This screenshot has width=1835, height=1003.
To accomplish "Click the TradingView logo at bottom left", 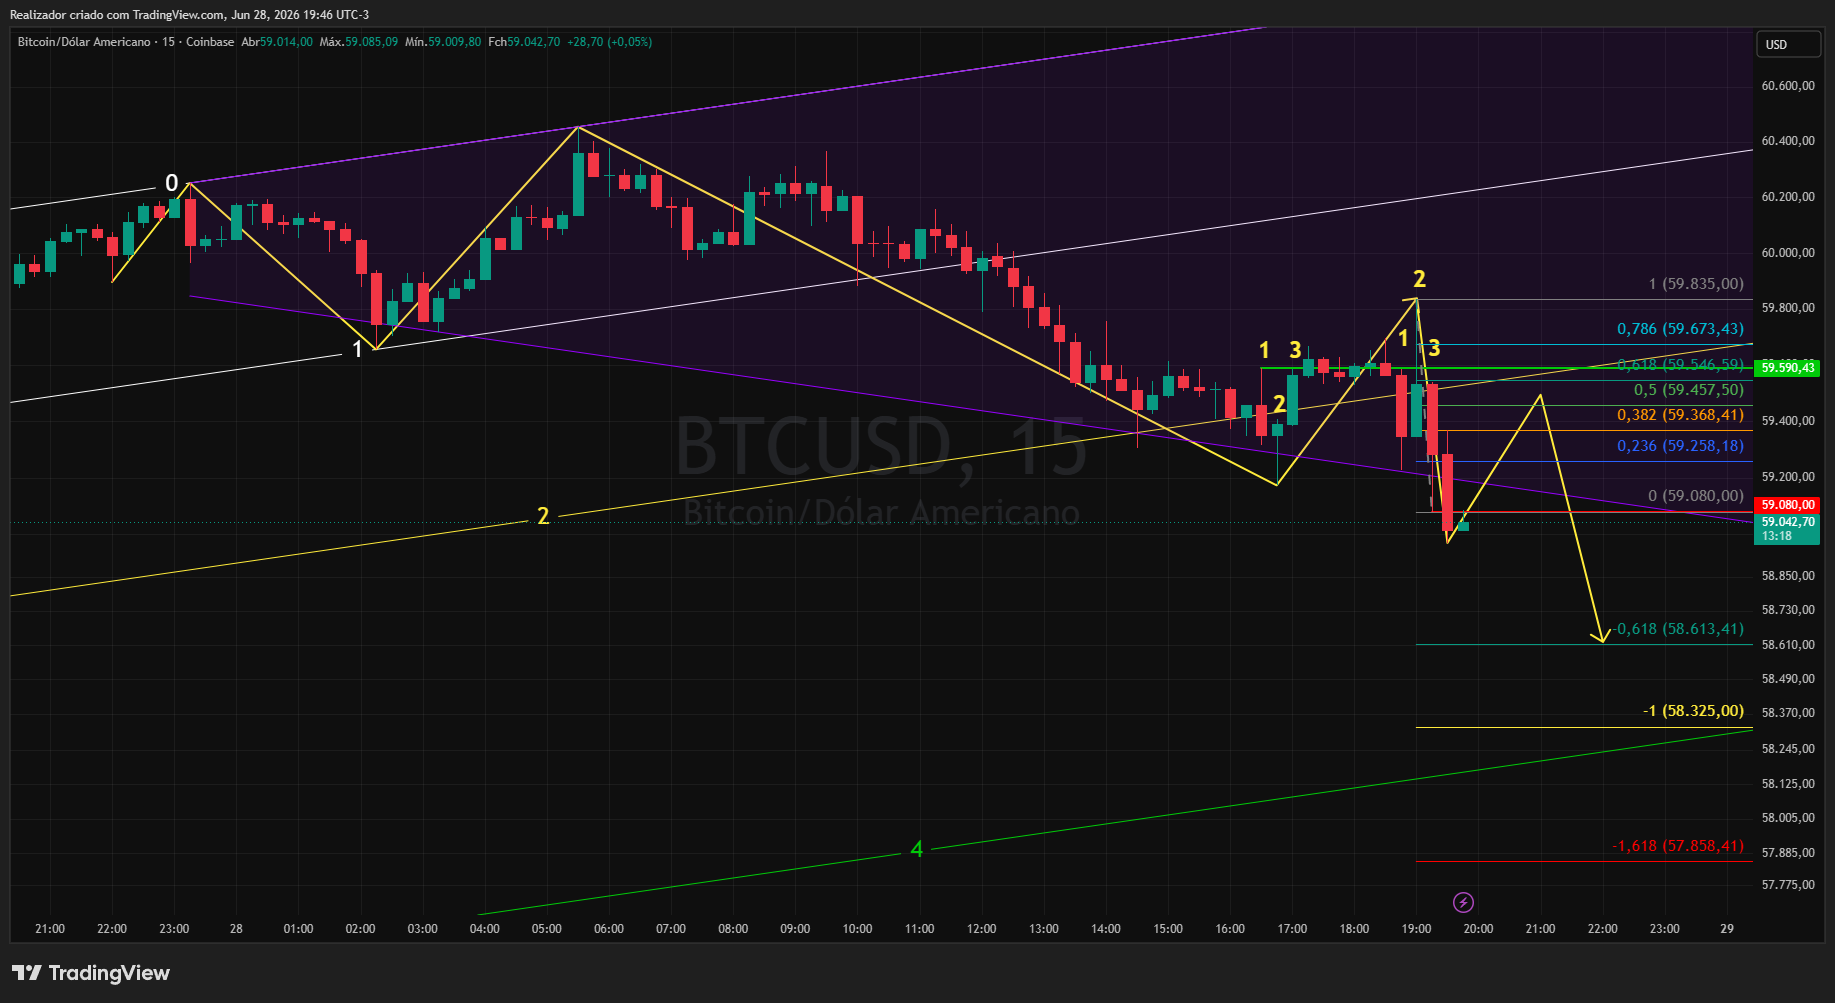I will coord(91,973).
